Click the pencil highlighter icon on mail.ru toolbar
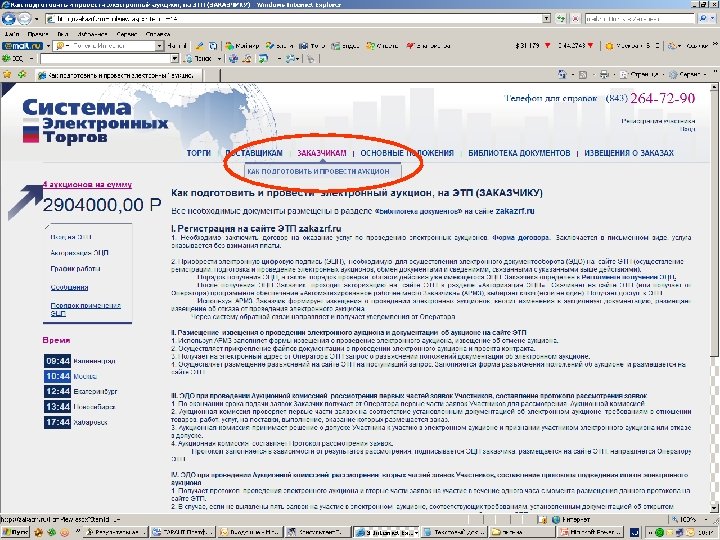This screenshot has width=720, height=540. [x=199, y=46]
